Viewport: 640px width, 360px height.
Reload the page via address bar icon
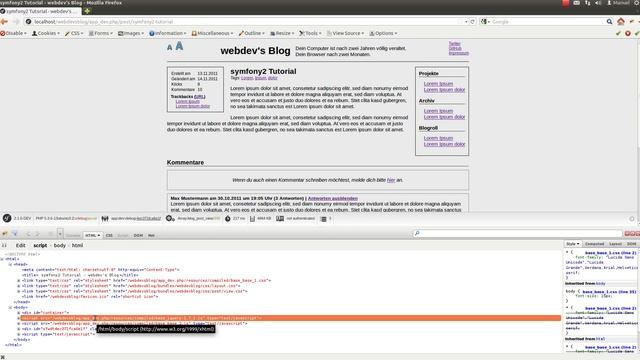[x=473, y=22]
